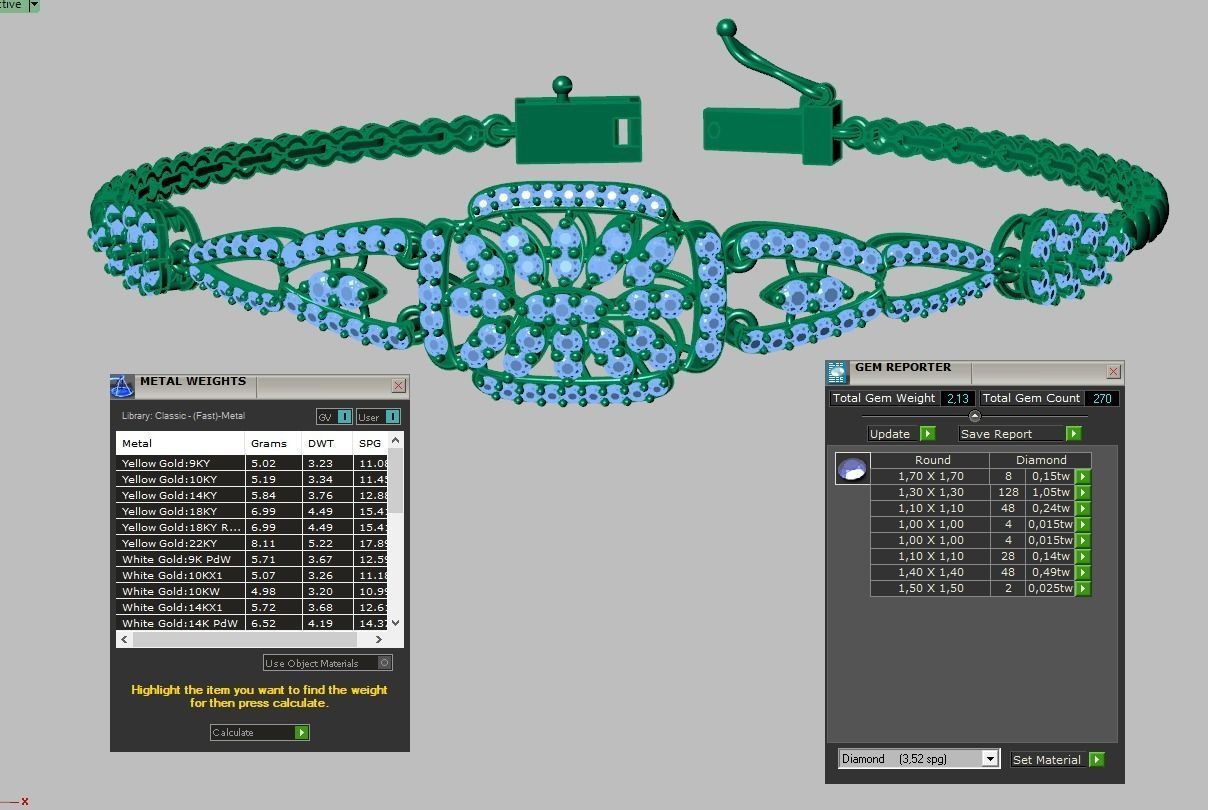
Task: Click the 1,40 X 1,40 size cell
Action: pos(930,573)
